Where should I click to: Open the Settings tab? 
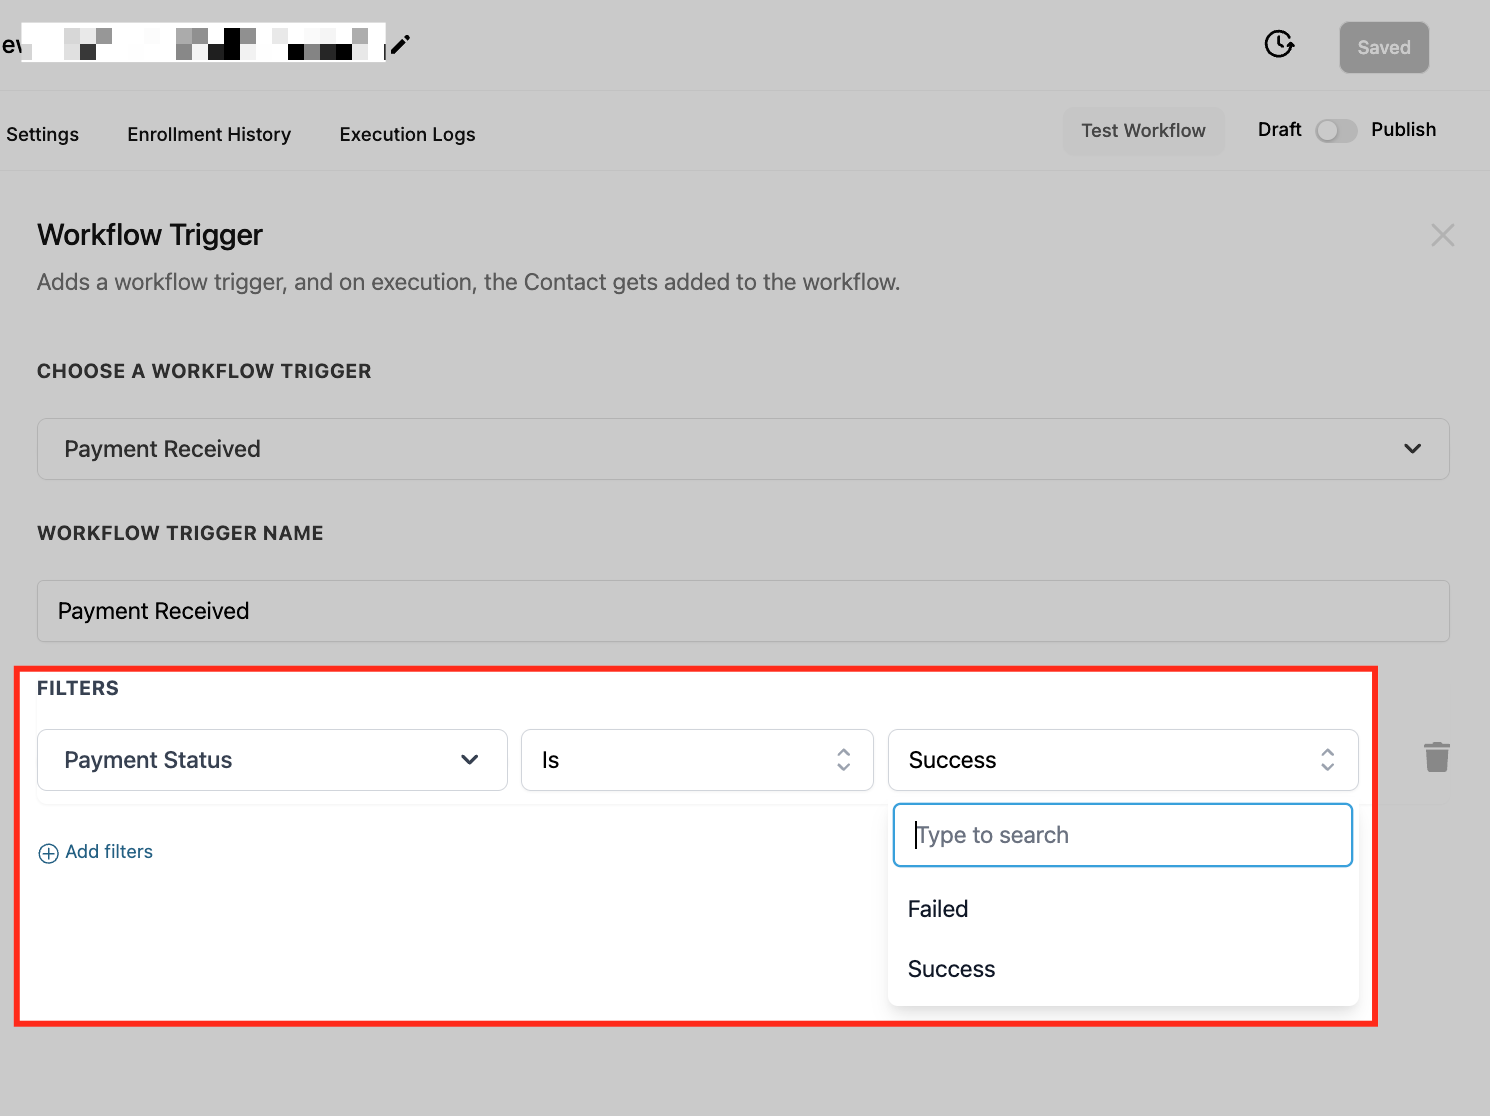pos(42,134)
